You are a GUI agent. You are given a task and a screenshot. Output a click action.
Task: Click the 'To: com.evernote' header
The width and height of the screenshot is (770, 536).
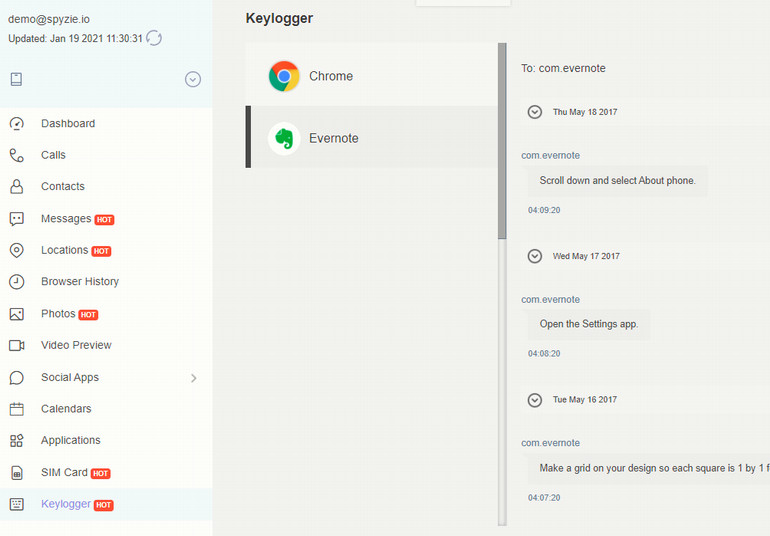pyautogui.click(x=563, y=68)
